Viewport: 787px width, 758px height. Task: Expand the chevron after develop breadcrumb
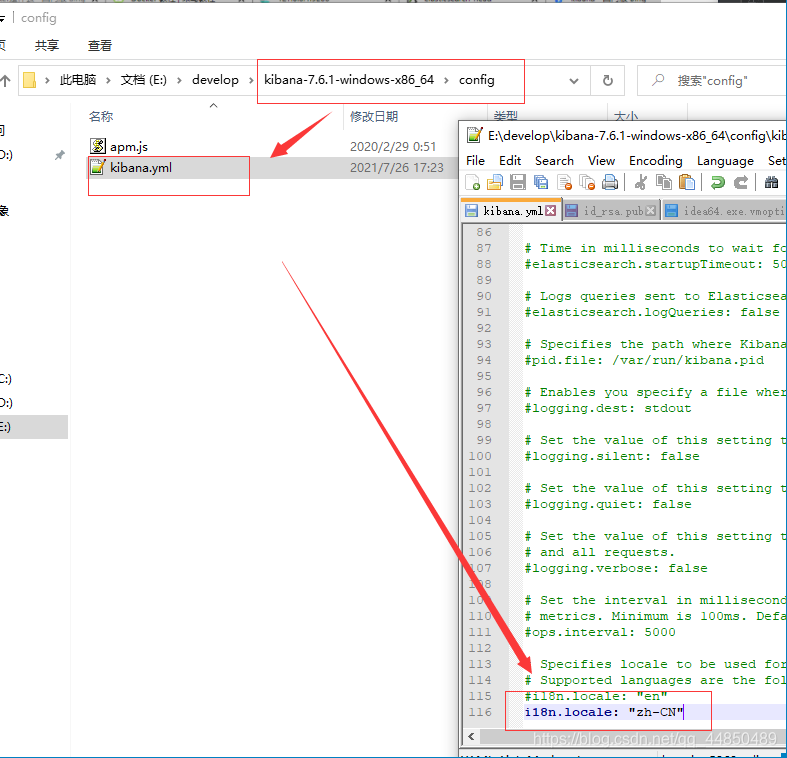(251, 80)
